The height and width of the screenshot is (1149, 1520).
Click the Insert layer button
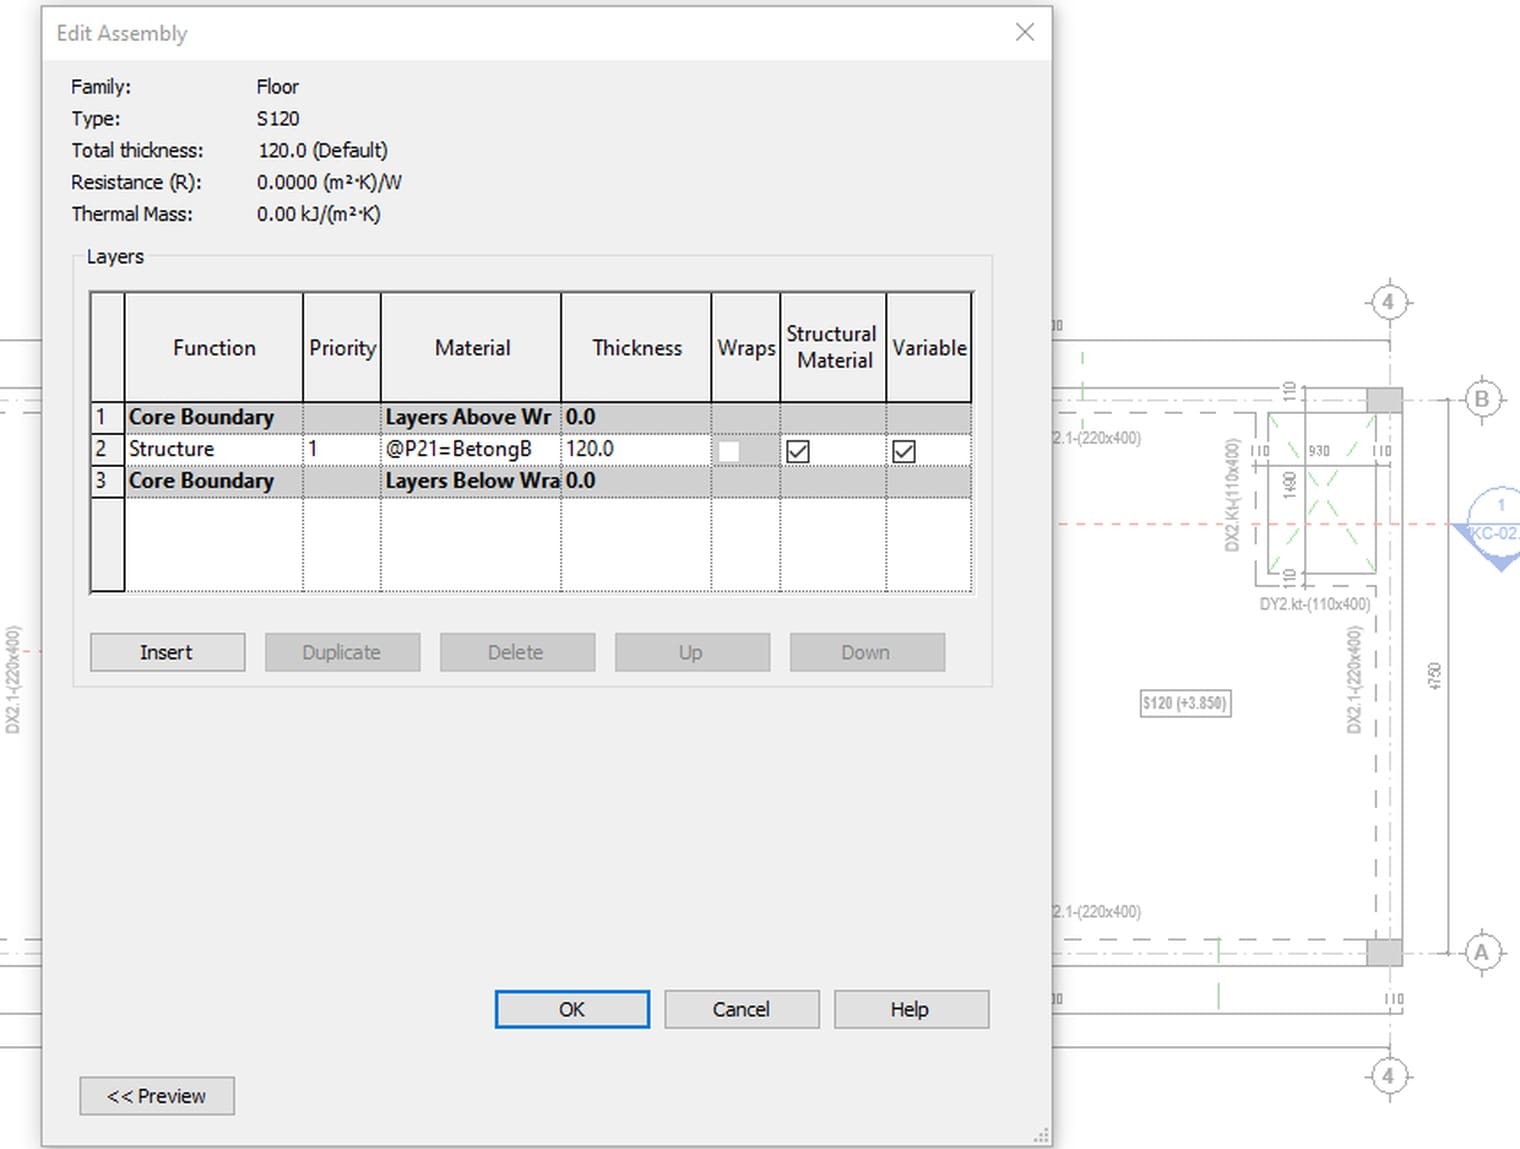click(x=167, y=652)
